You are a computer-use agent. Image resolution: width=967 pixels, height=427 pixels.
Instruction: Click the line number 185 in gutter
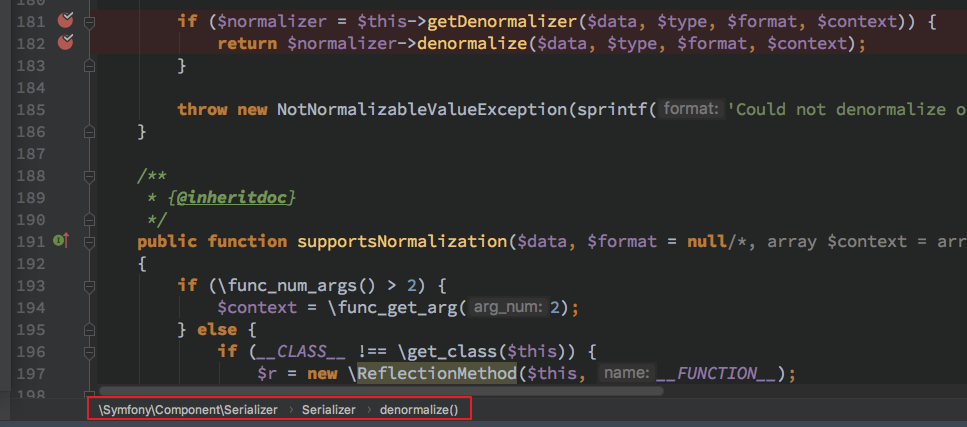pos(30,109)
